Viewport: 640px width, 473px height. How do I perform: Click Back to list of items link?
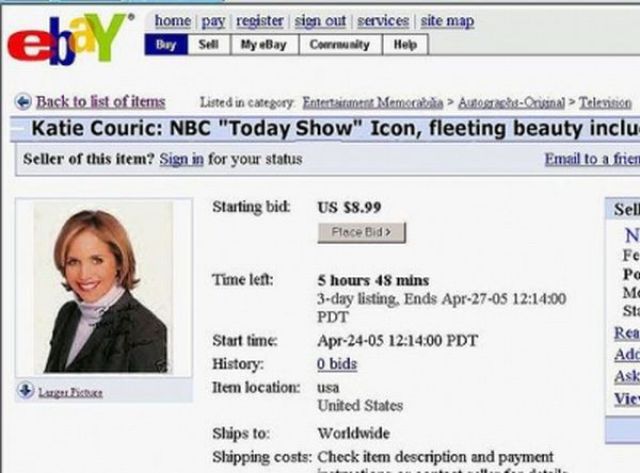click(x=101, y=102)
